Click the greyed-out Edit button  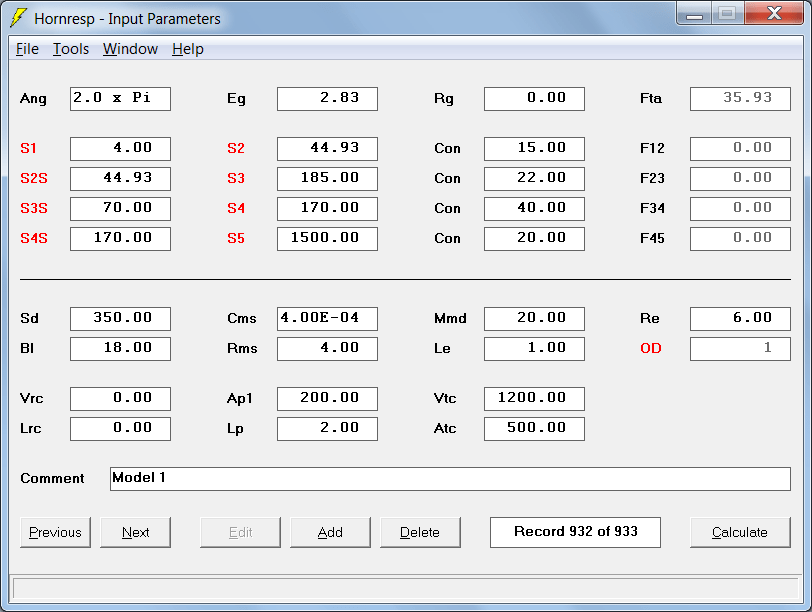tap(240, 532)
